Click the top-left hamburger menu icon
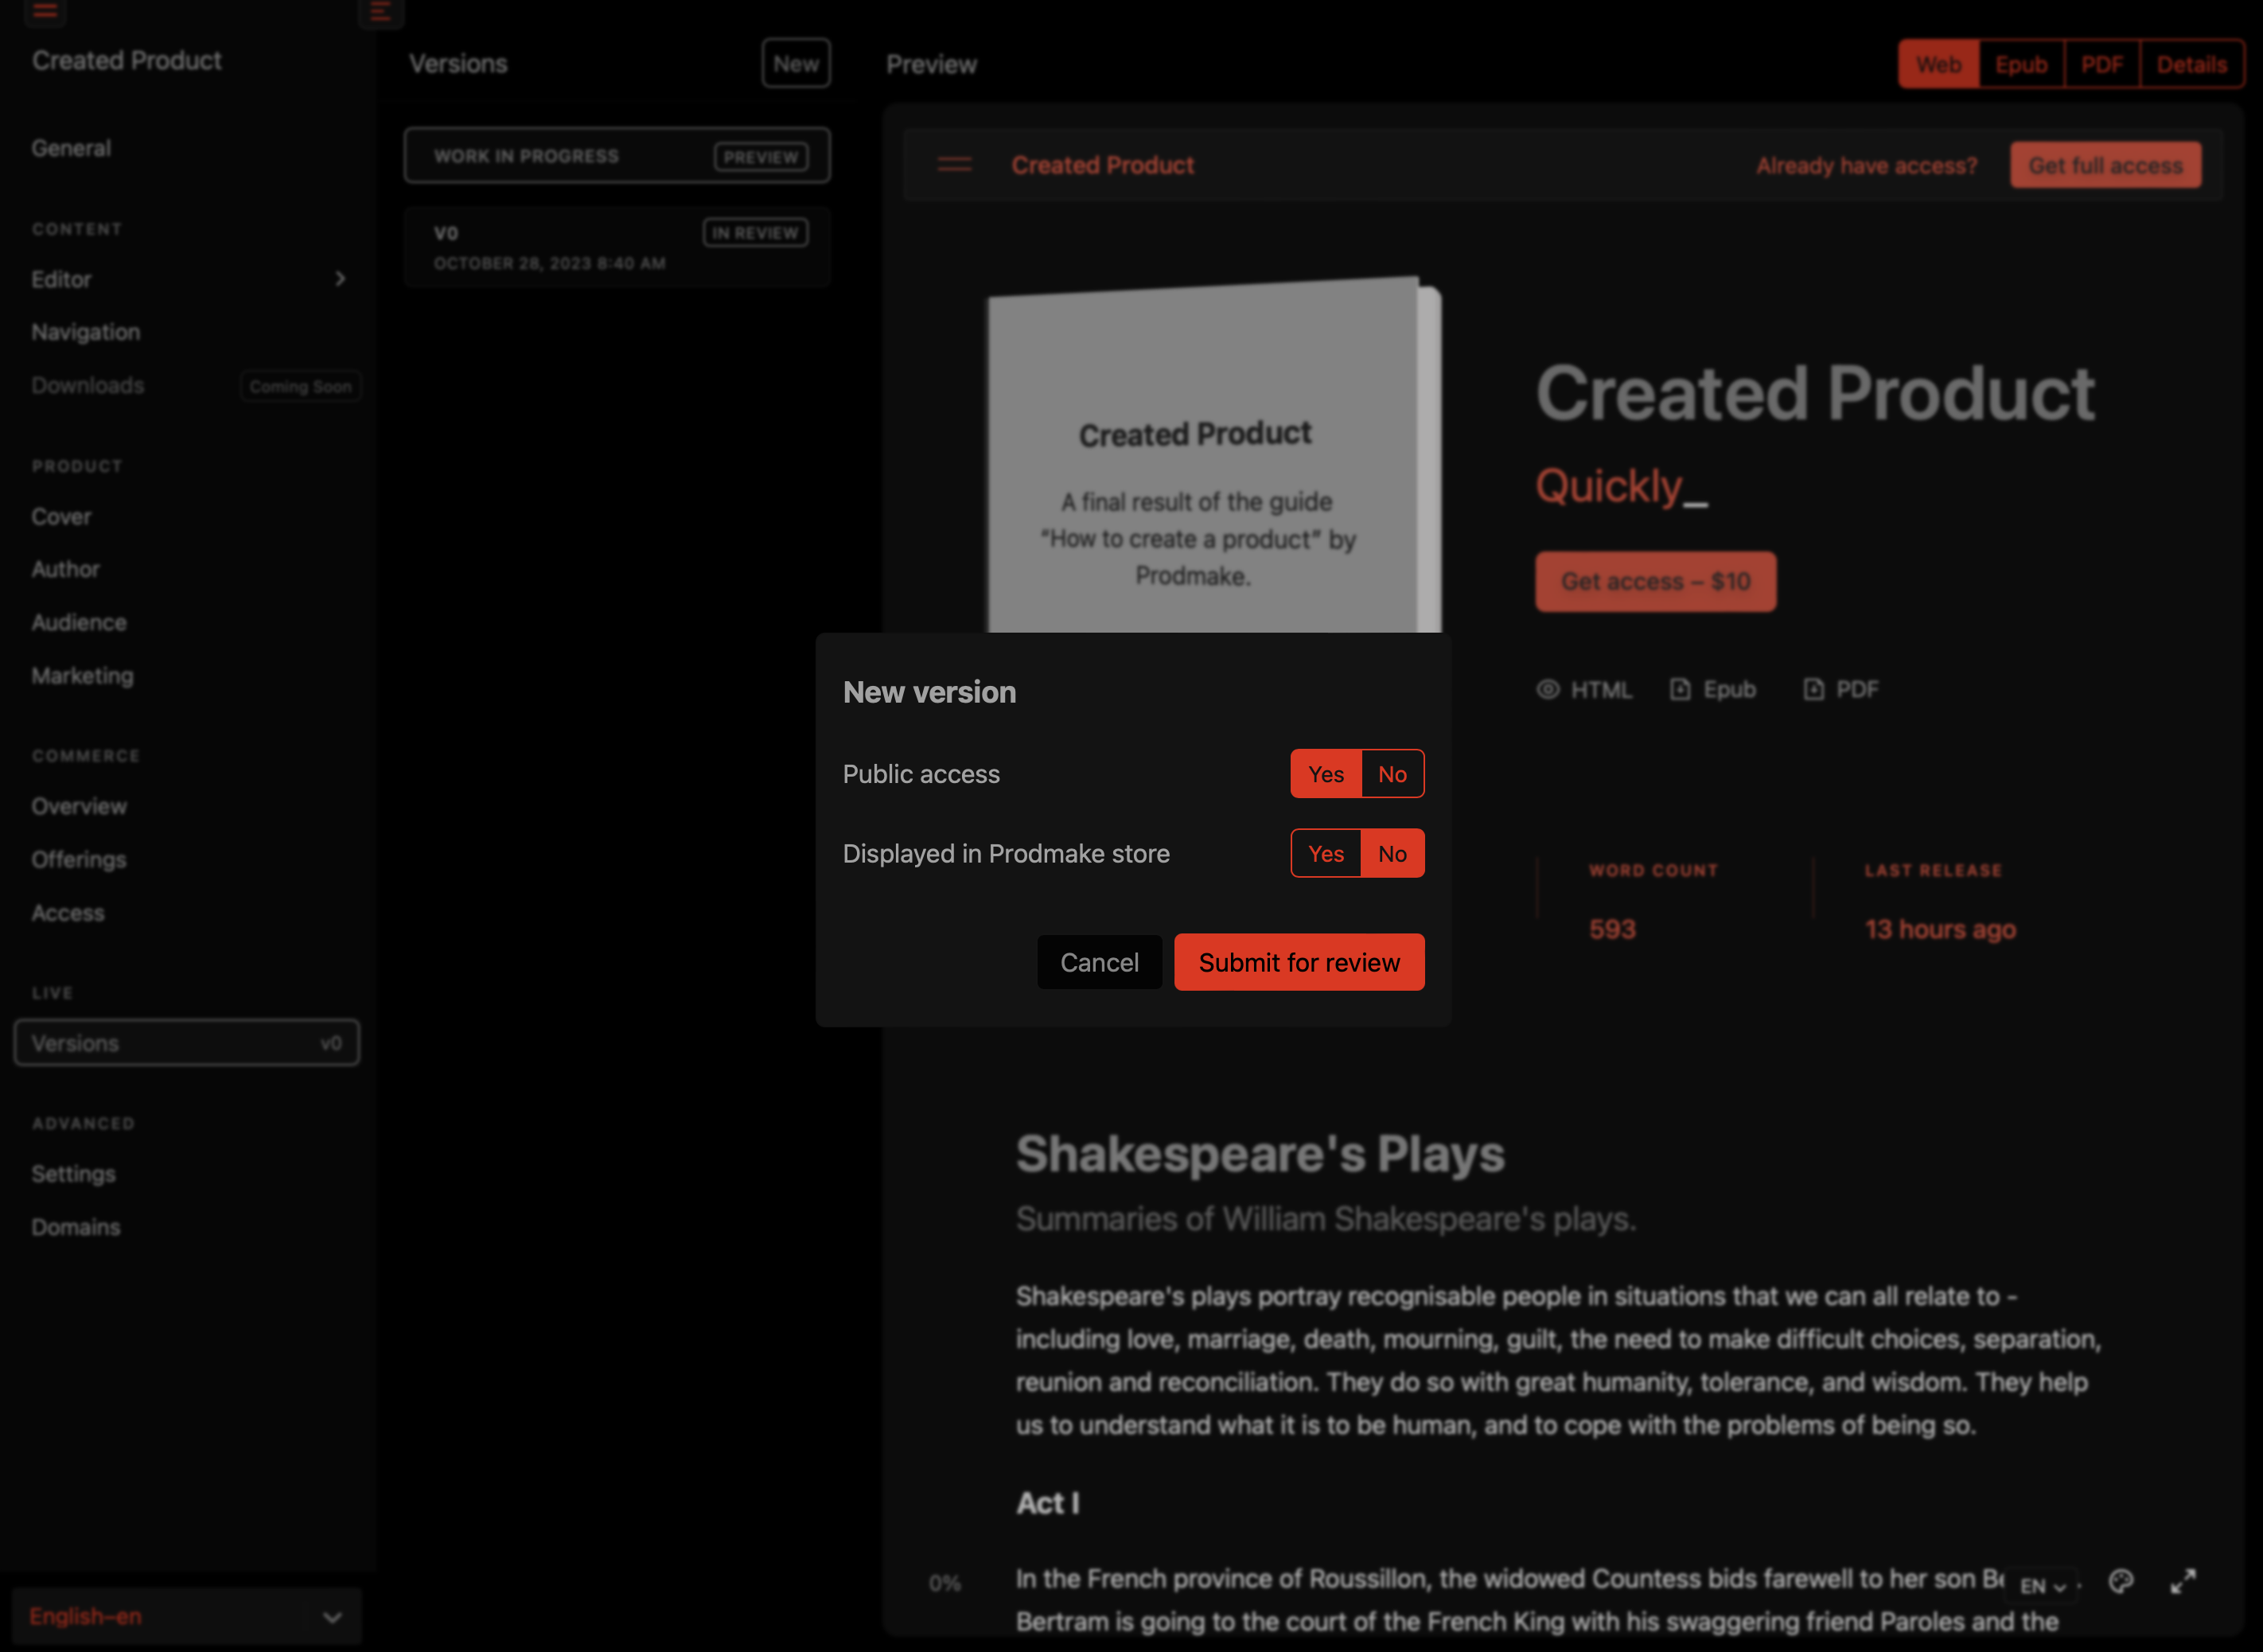The image size is (2263, 1652). coord(45,11)
